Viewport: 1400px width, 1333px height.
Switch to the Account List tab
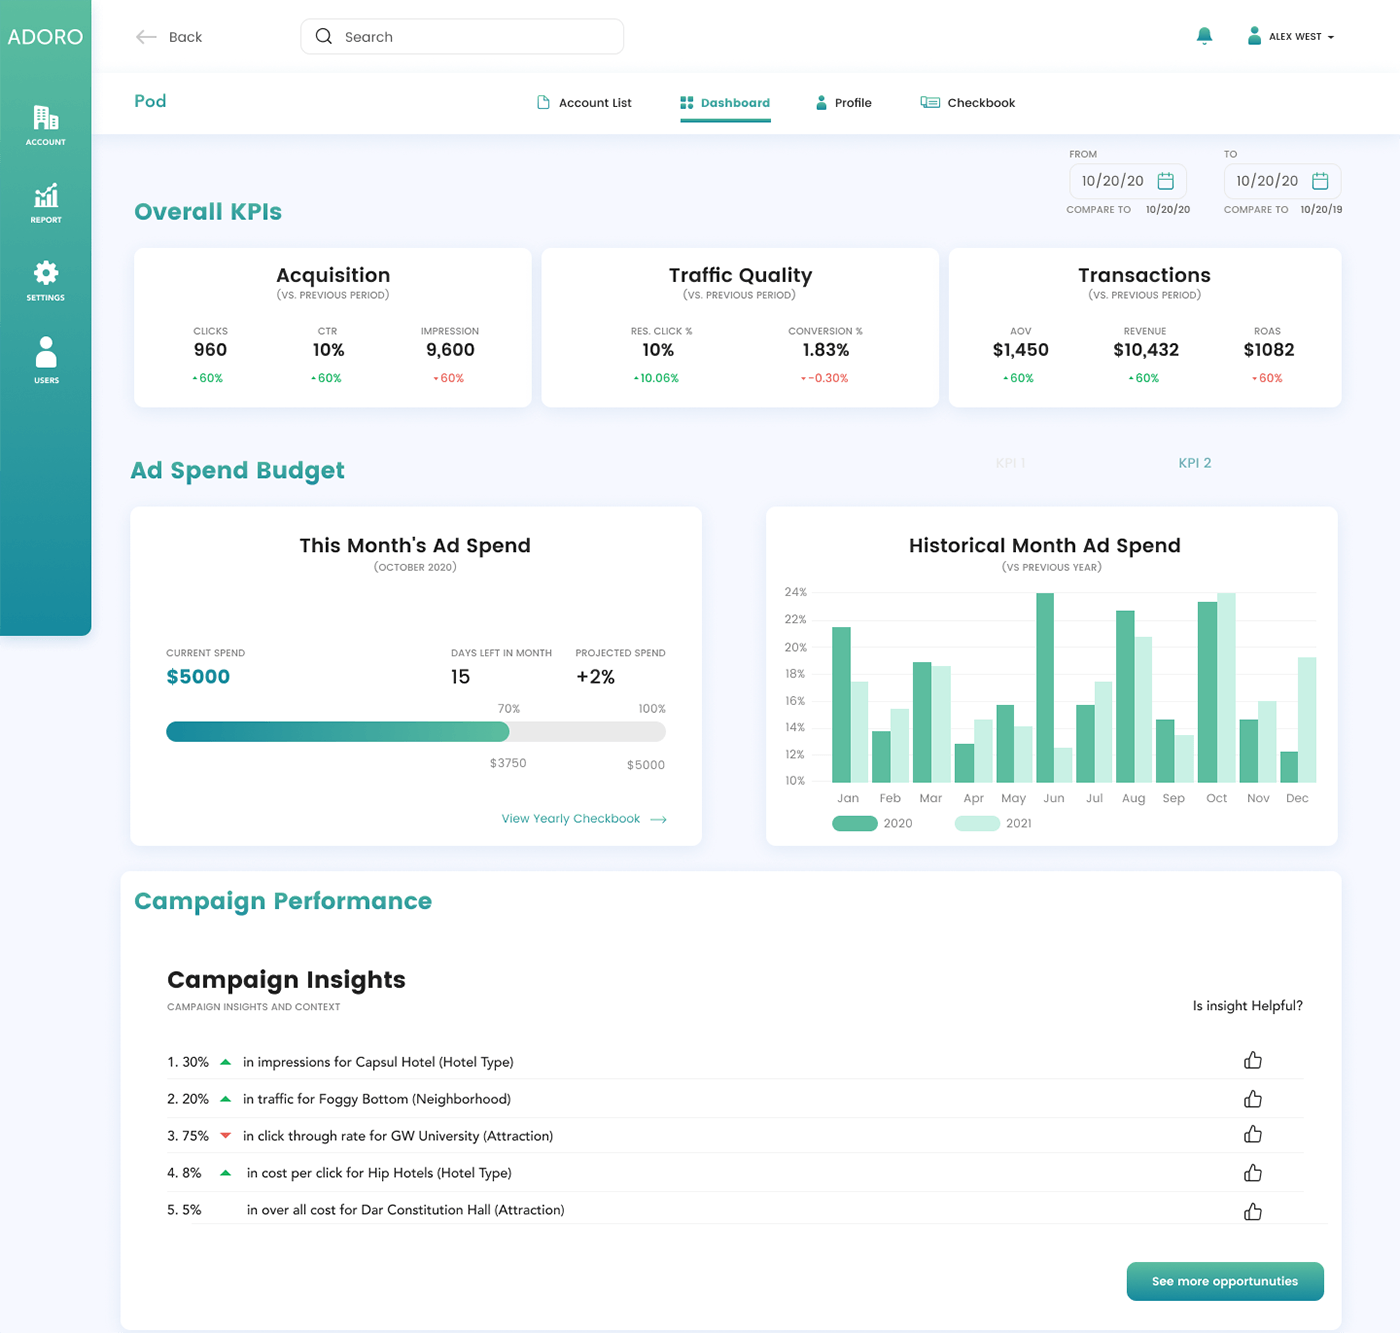click(584, 102)
